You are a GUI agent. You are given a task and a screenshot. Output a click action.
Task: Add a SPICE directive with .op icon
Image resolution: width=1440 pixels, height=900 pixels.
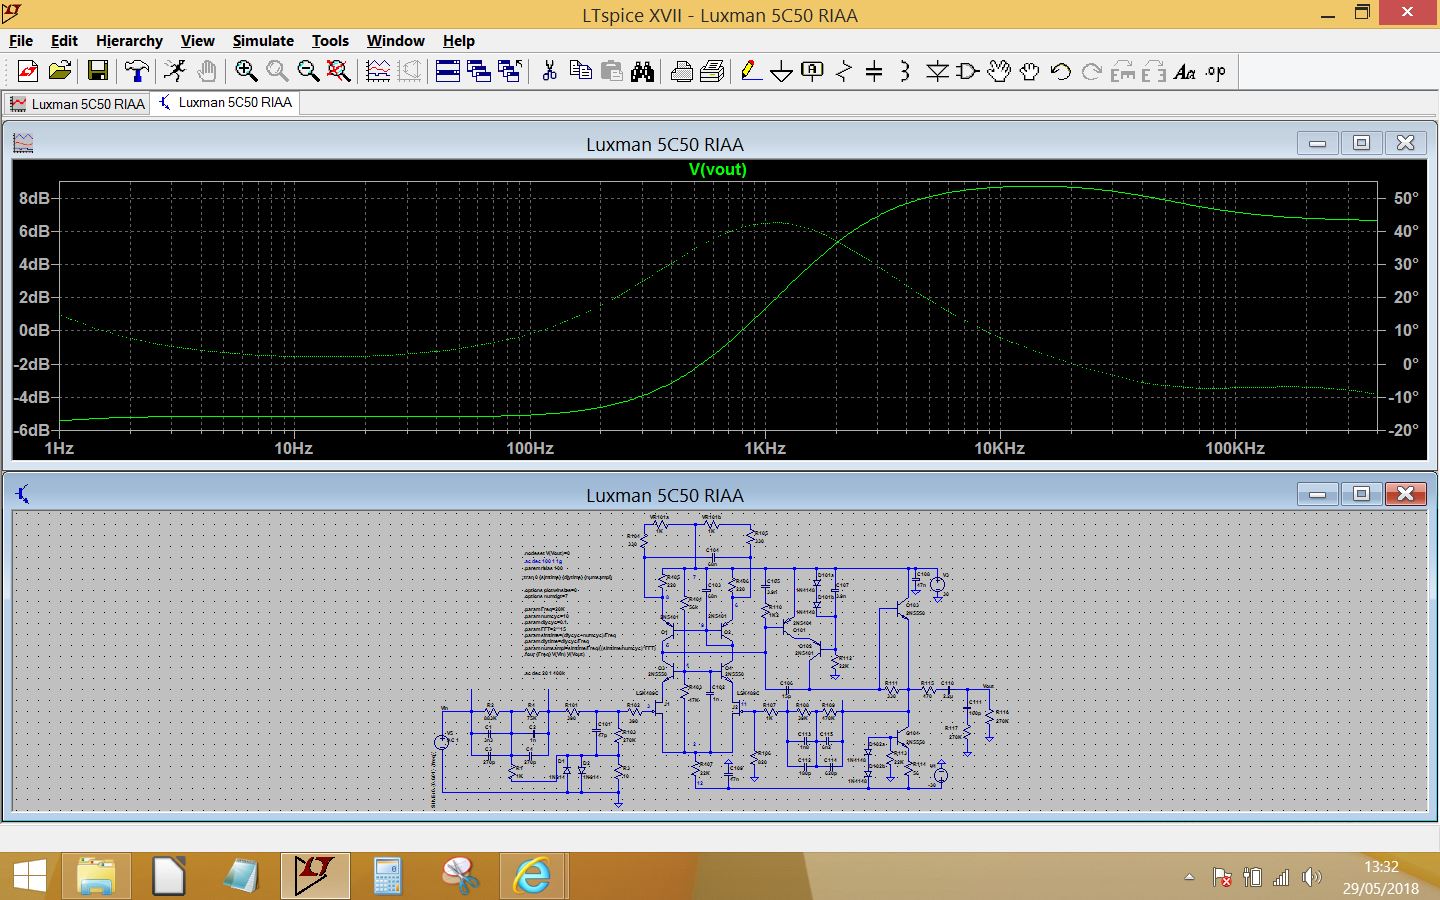point(1216,71)
